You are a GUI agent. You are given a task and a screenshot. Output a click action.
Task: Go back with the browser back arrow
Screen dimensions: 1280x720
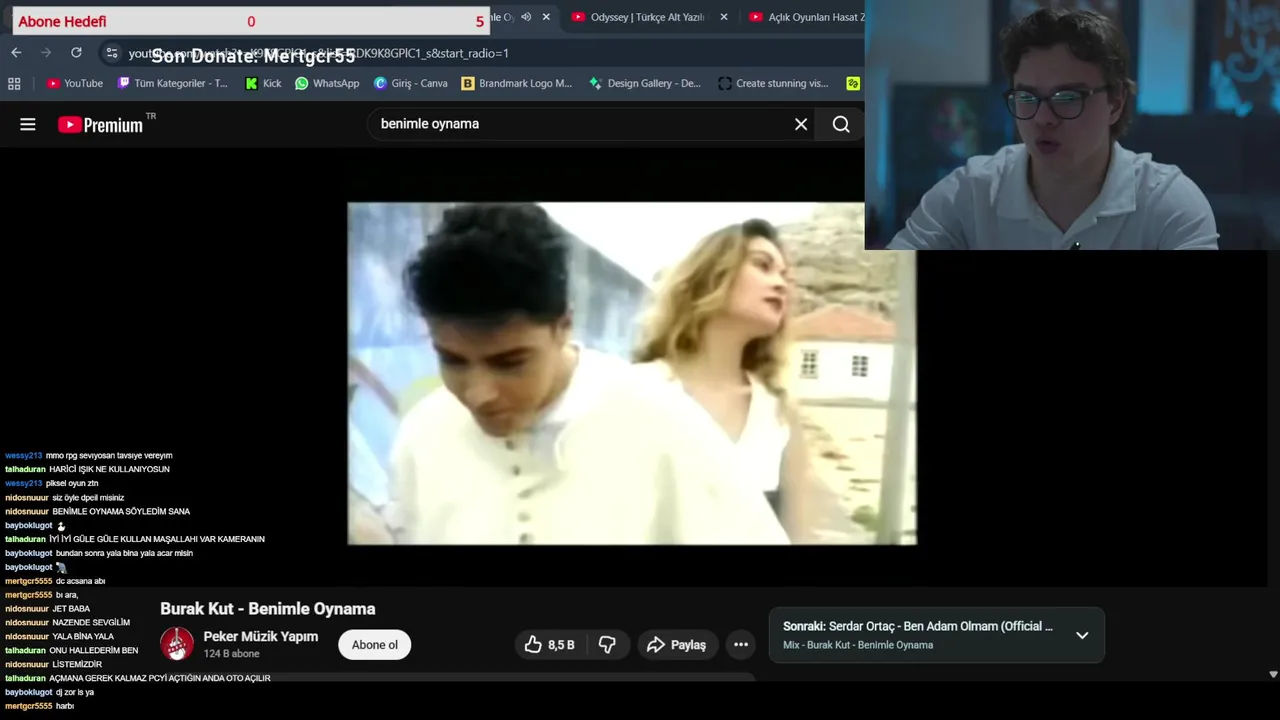click(16, 53)
